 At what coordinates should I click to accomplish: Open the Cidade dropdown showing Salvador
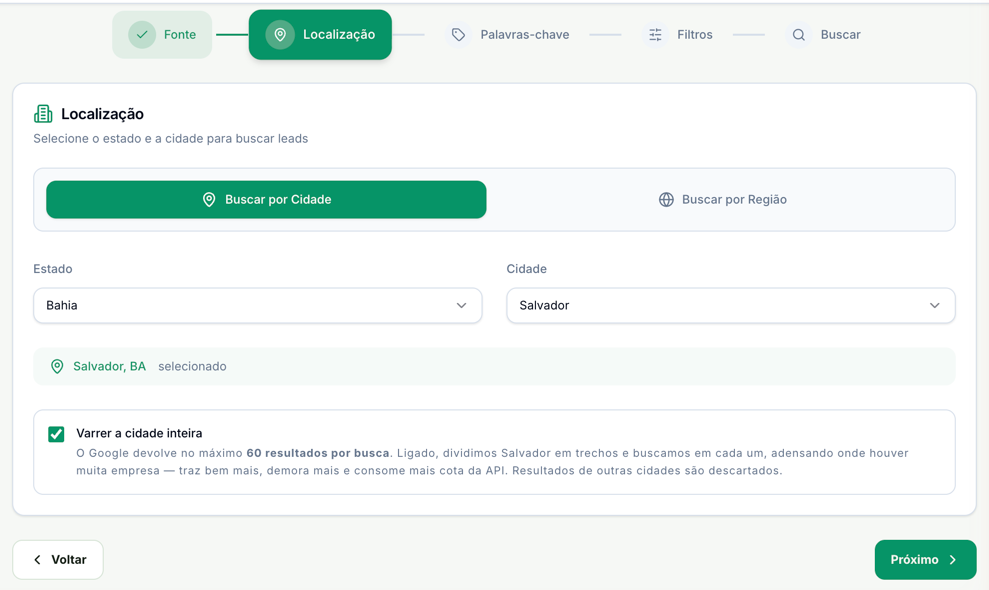coord(730,305)
